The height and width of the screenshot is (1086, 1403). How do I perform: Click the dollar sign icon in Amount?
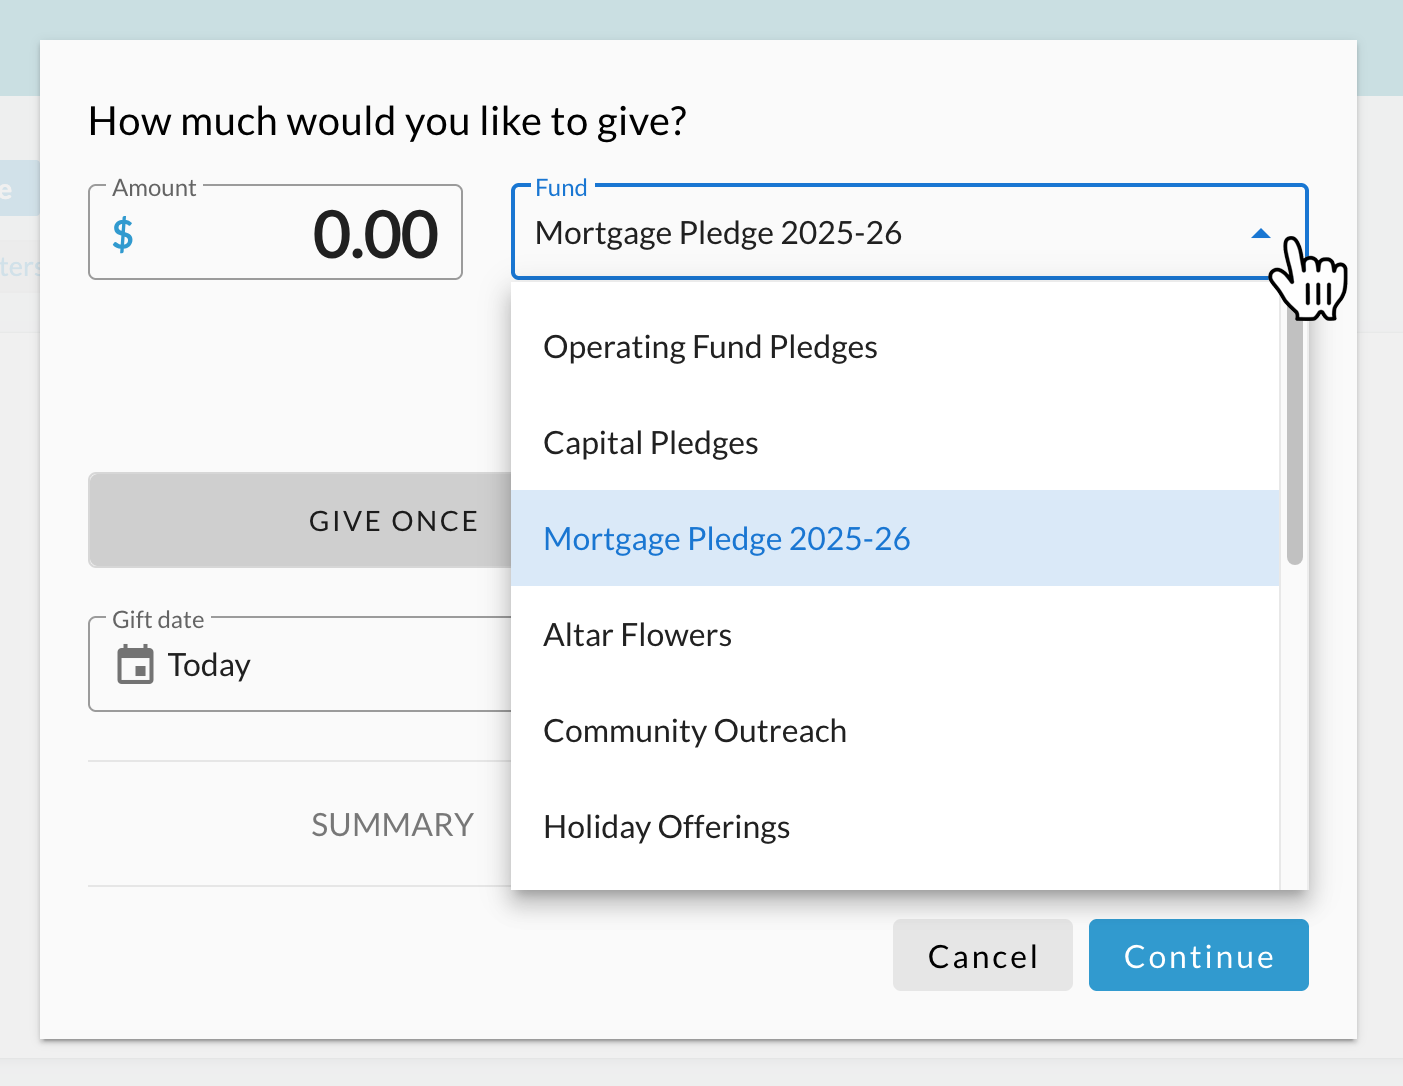(x=123, y=235)
